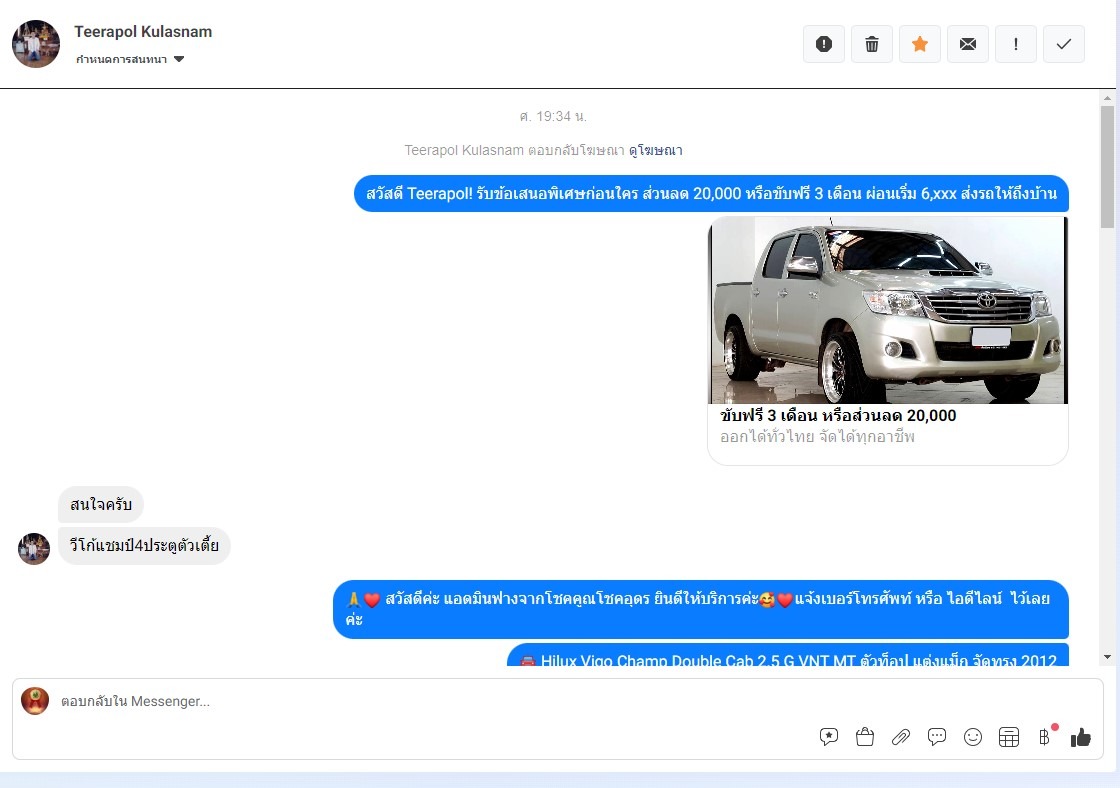This screenshot has height=788, width=1120.
Task: Click the scrollbar up arrow
Action: click(x=1107, y=98)
